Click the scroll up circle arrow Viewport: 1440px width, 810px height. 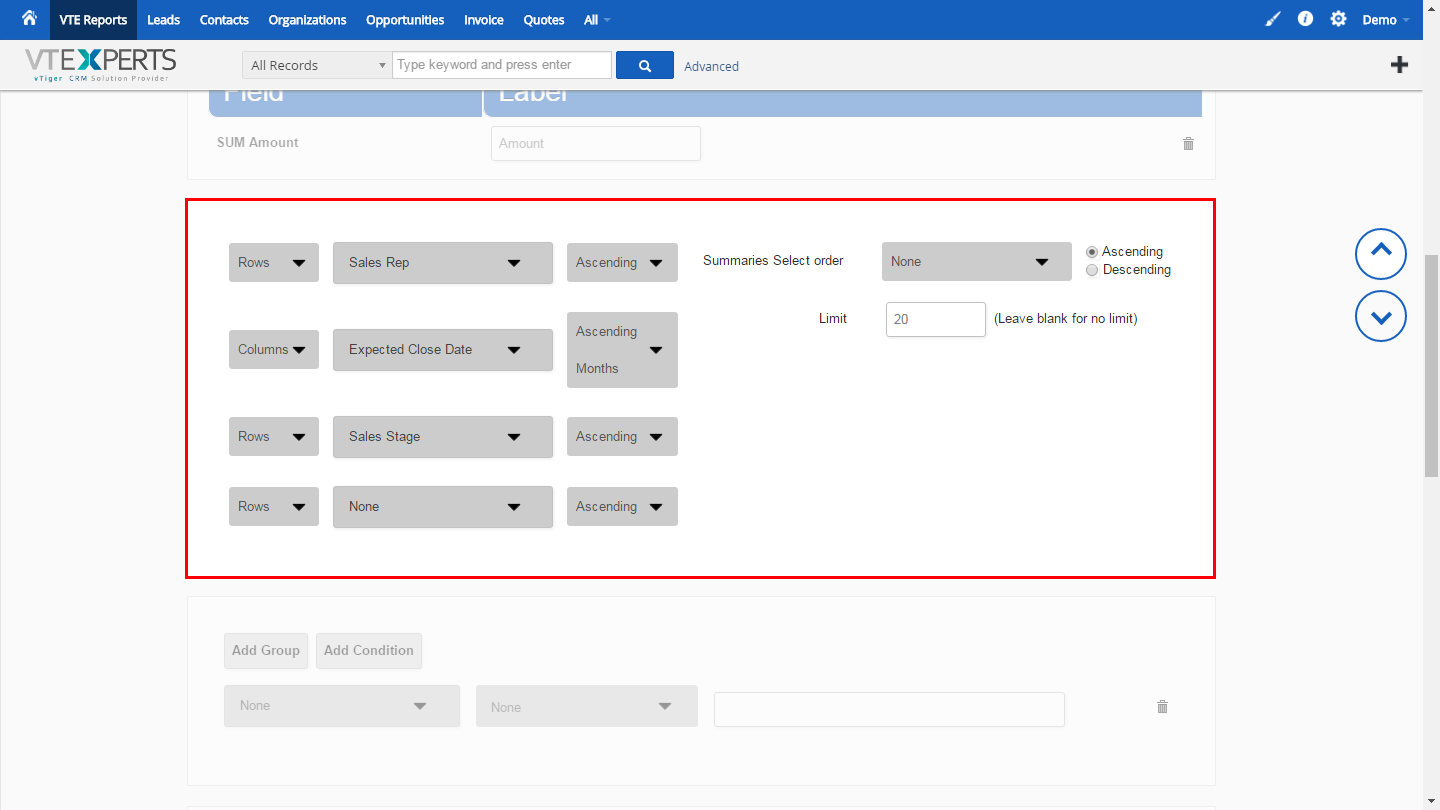click(1381, 253)
